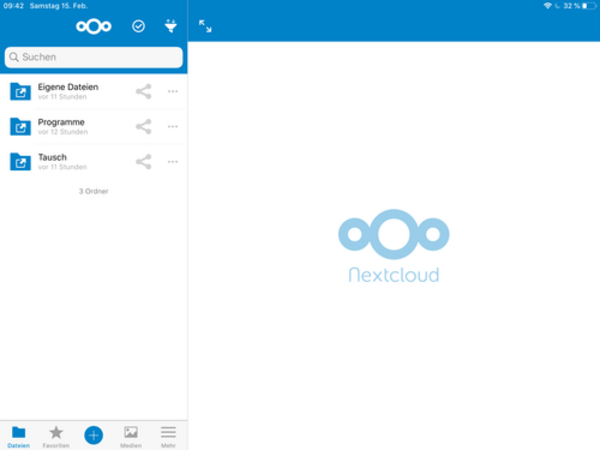Image resolution: width=600 pixels, height=450 pixels.
Task: Open the sort and filter funnel icon
Action: [x=171, y=26]
